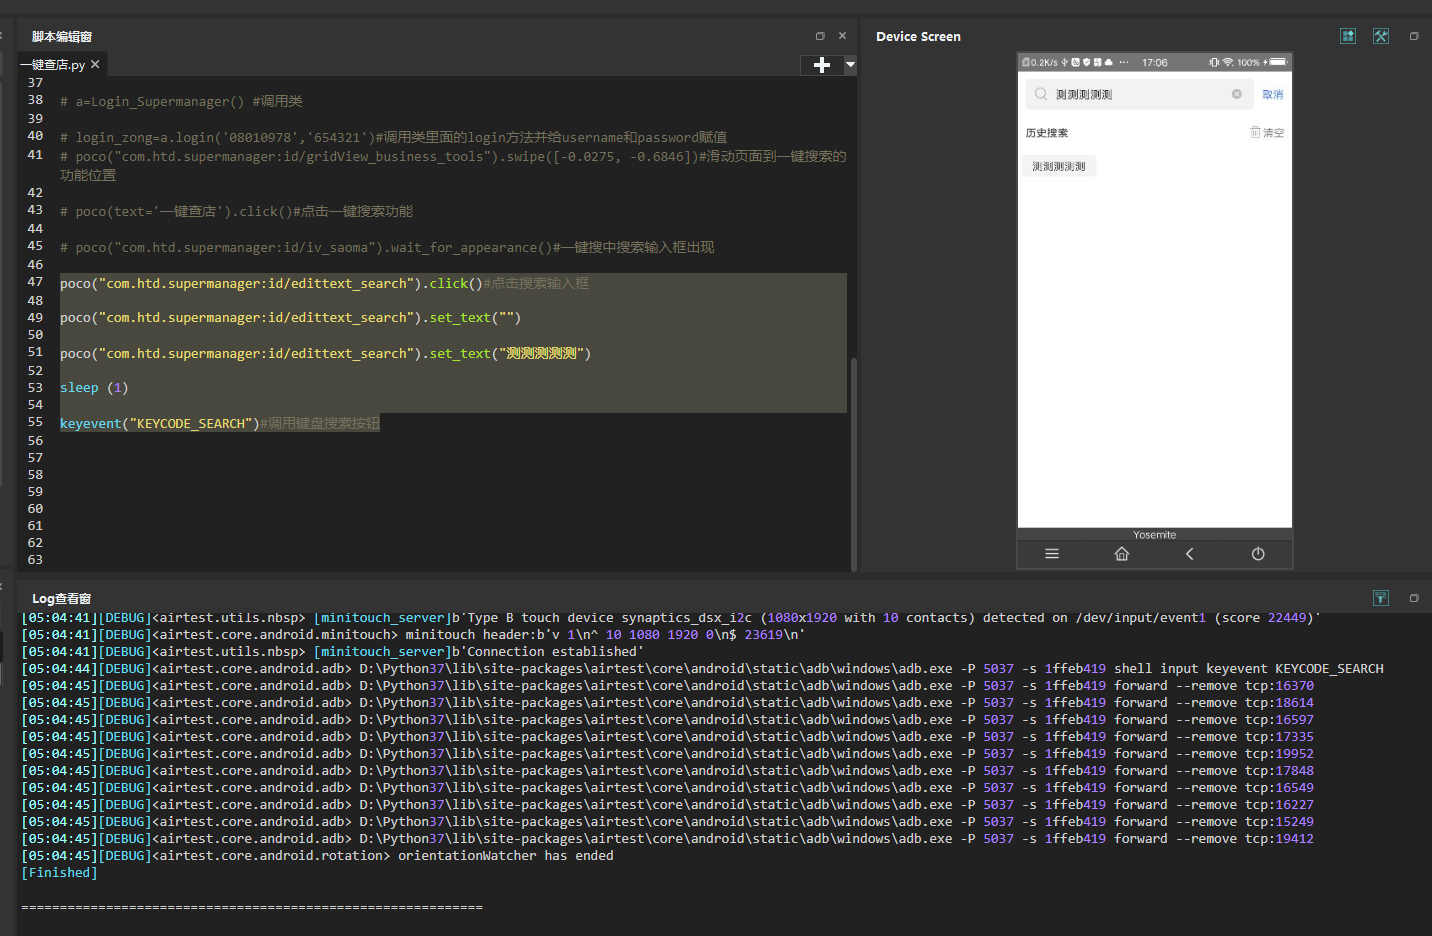Viewport: 1432px width, 936px height.
Task: Open Device Screen tools wrench icon
Action: click(x=1381, y=36)
